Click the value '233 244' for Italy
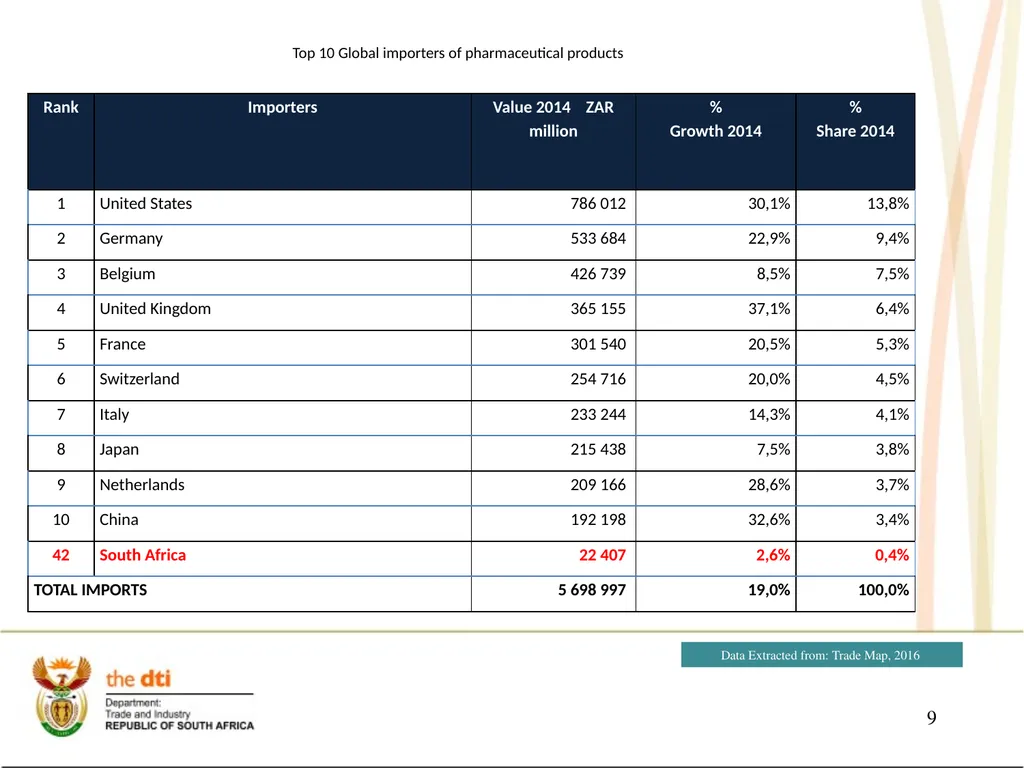The width and height of the screenshot is (1024, 768). coord(598,415)
